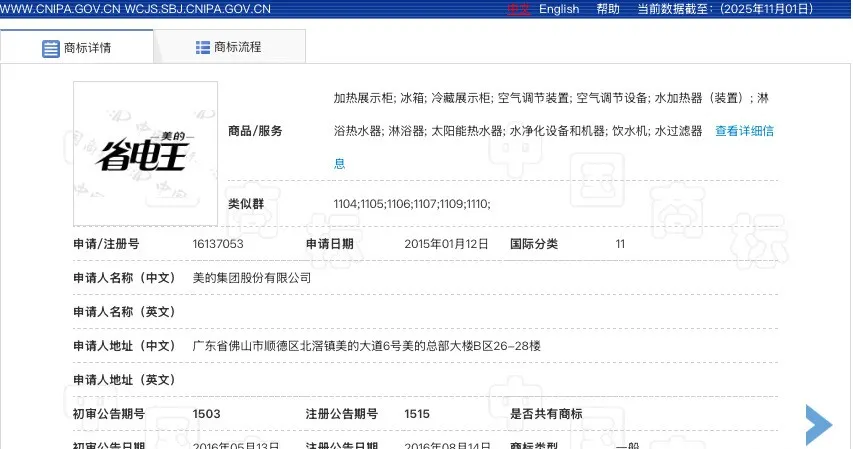Click the 省电王 trademark image

pos(145,153)
